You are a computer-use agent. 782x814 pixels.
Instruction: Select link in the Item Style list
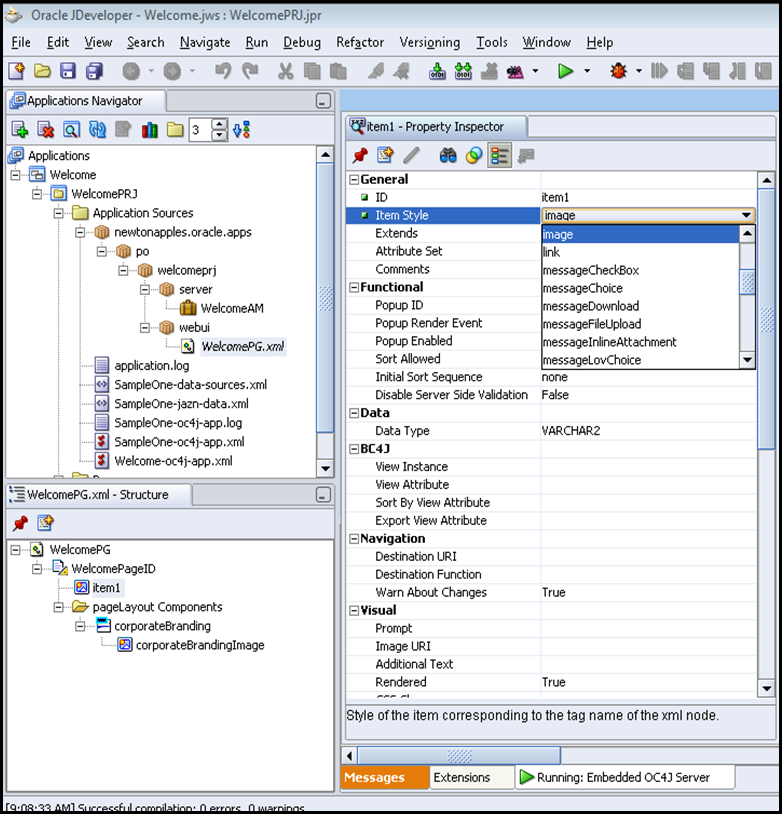click(640, 252)
